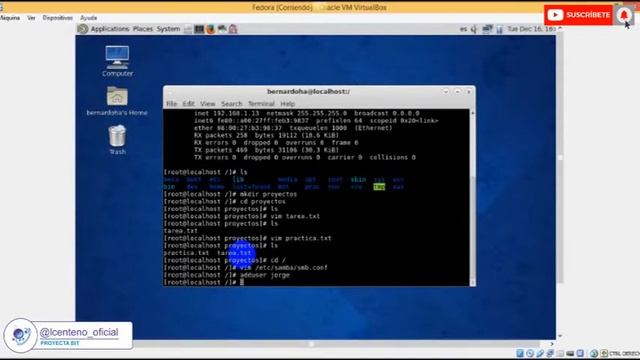Click VirtualBox display status icon

[x=570, y=353]
